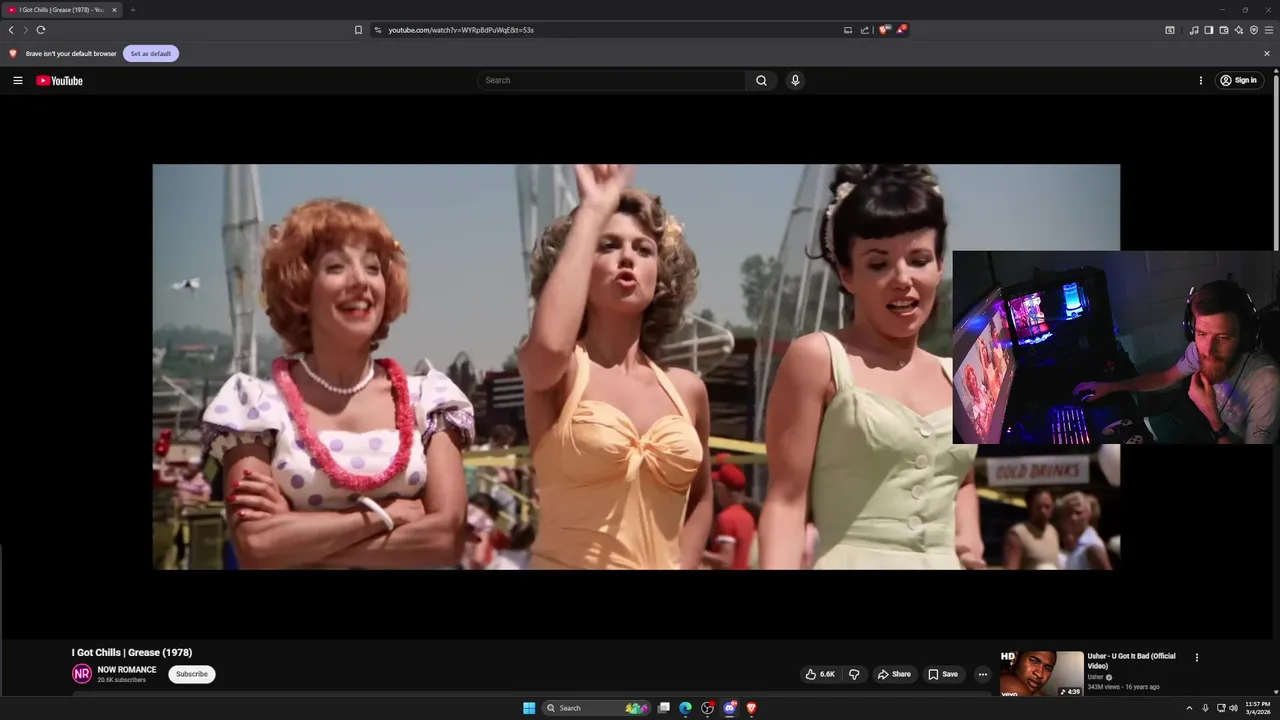Go to YouTube home via logo
1280x720 pixels.
[59, 80]
